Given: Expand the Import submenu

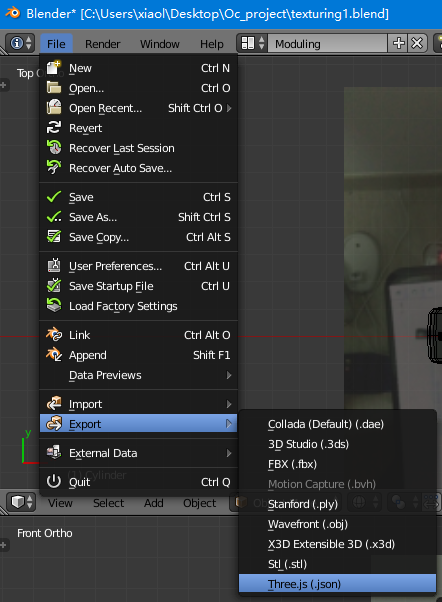Looking at the screenshot, I should (x=139, y=404).
